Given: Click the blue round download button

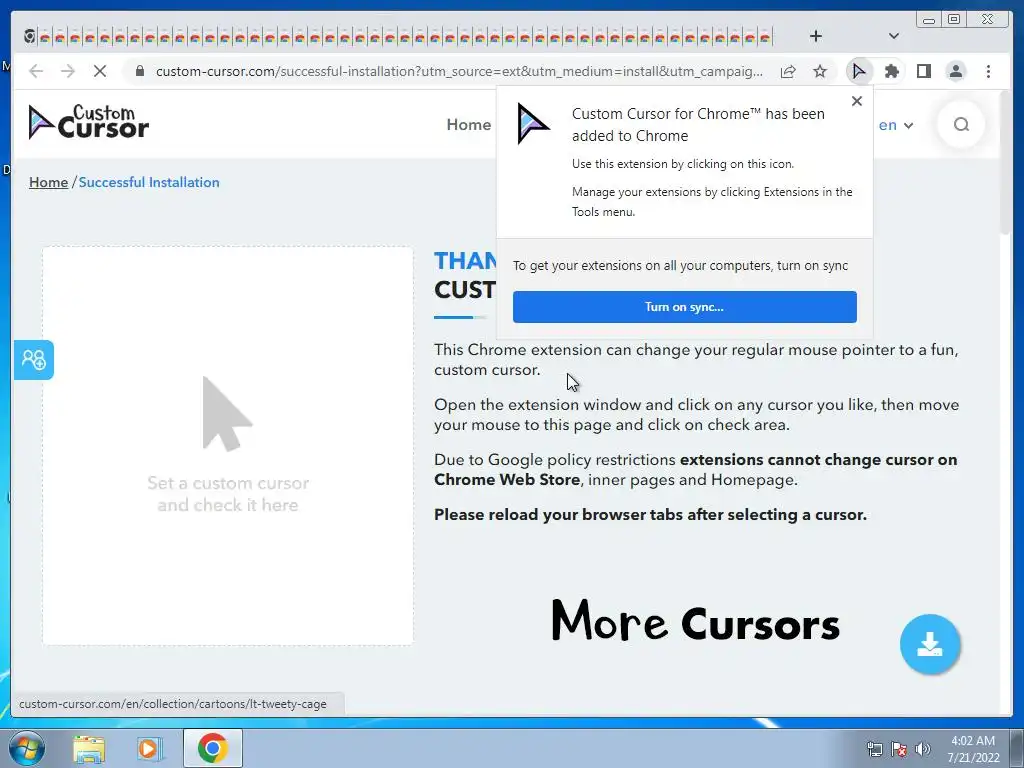Looking at the screenshot, I should (929, 644).
